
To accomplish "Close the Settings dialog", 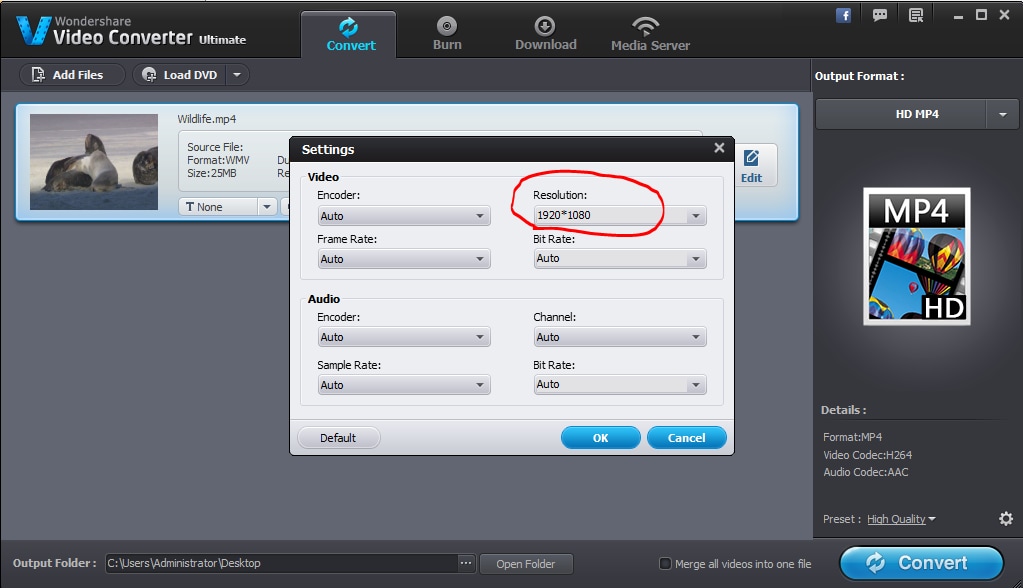I will tap(719, 148).
